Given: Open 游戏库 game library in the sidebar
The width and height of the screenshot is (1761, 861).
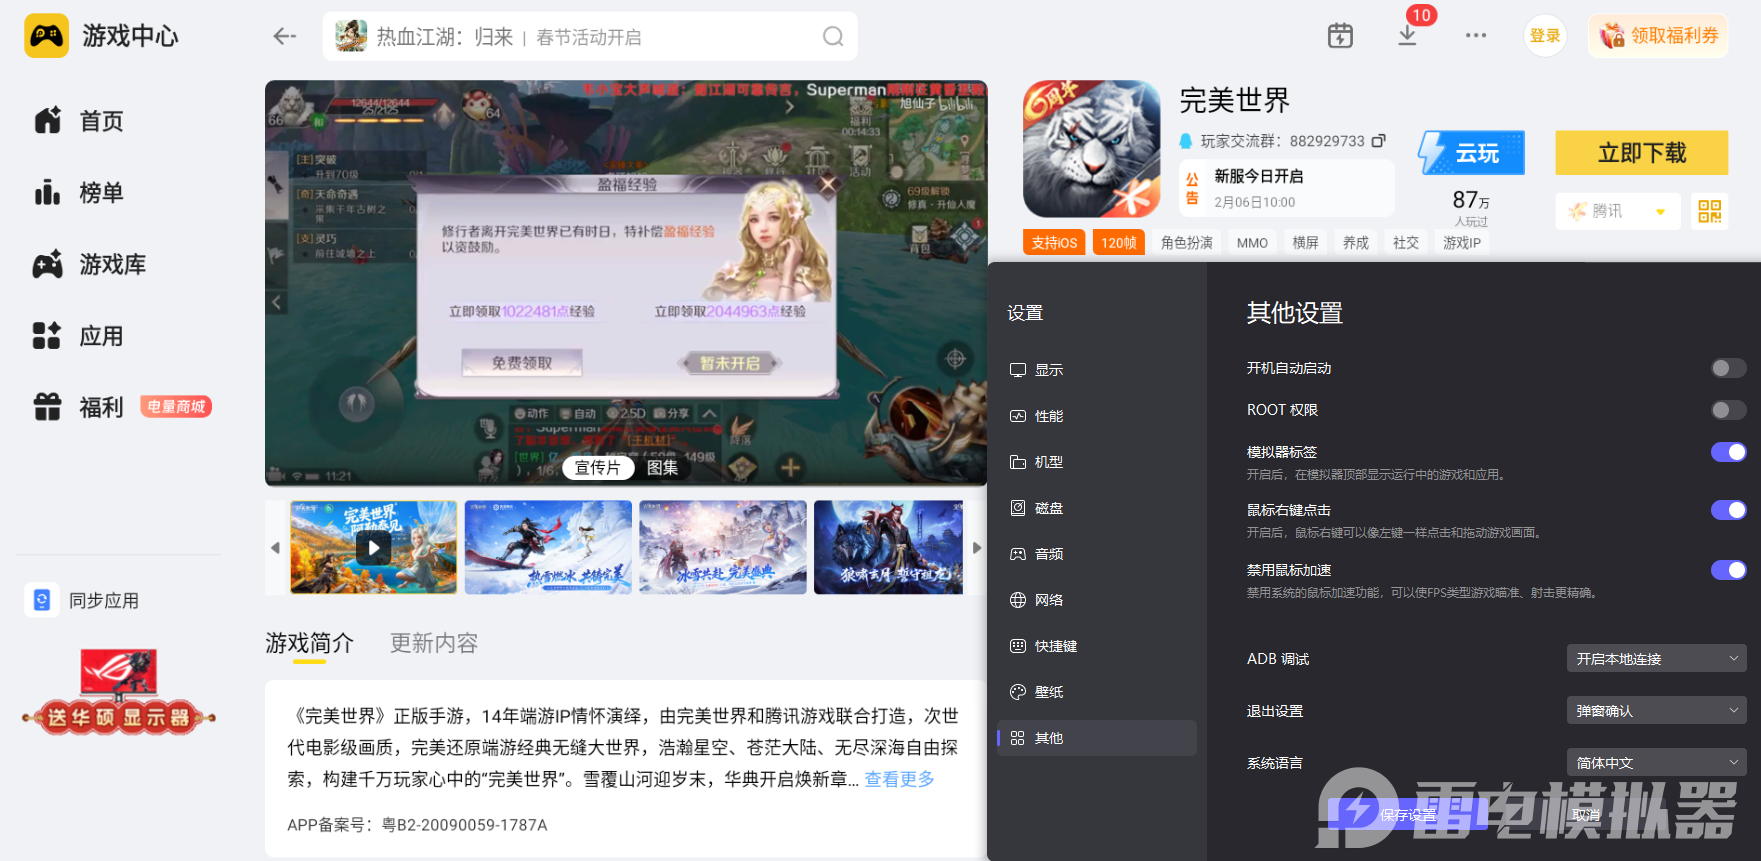Looking at the screenshot, I should [90, 265].
